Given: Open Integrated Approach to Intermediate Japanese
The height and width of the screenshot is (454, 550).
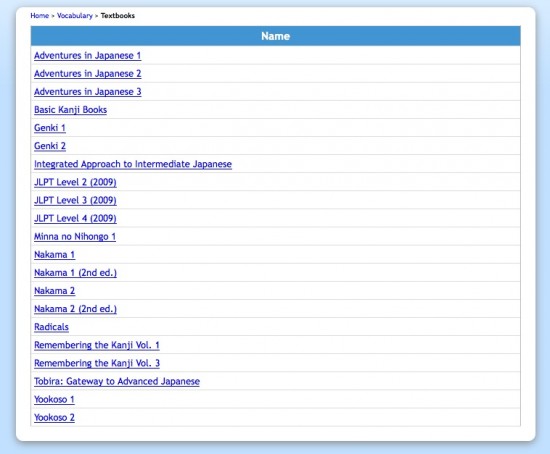Looking at the screenshot, I should [x=133, y=164].
